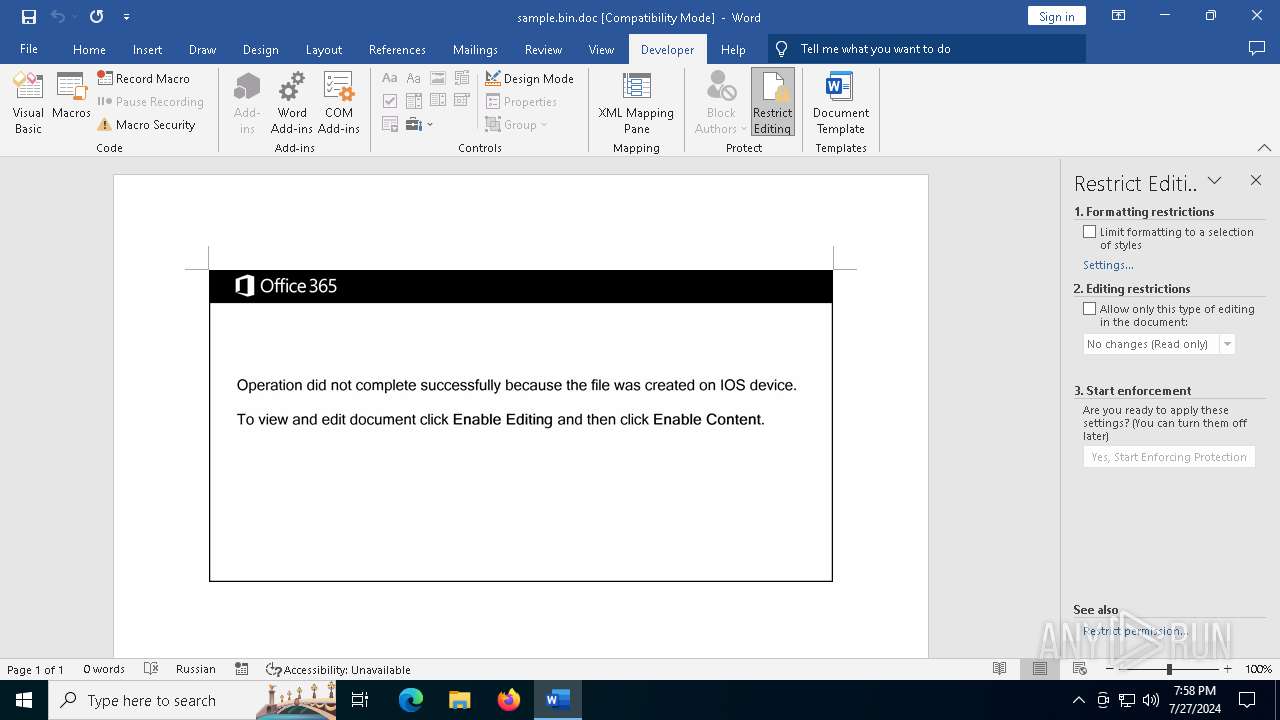Switch to Read Mode view

(x=999, y=669)
